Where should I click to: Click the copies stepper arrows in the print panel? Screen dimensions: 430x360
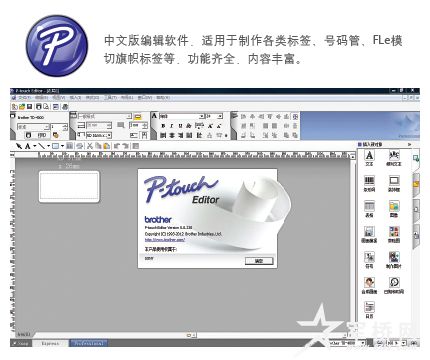pyautogui.click(x=65, y=127)
